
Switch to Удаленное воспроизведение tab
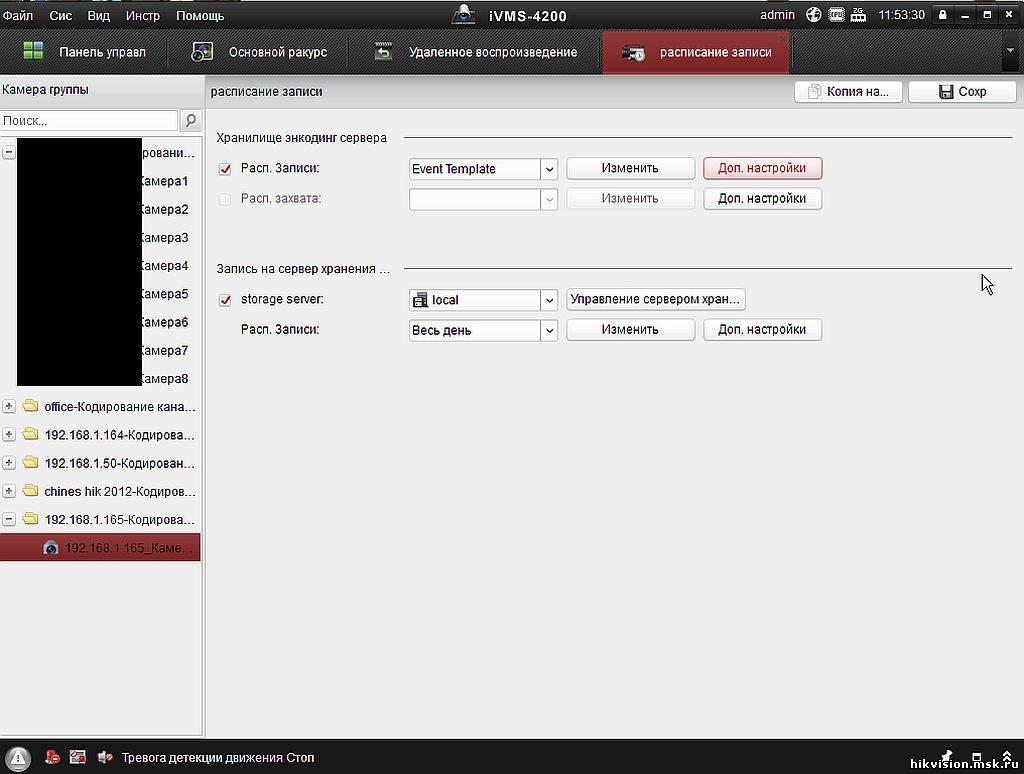(475, 52)
